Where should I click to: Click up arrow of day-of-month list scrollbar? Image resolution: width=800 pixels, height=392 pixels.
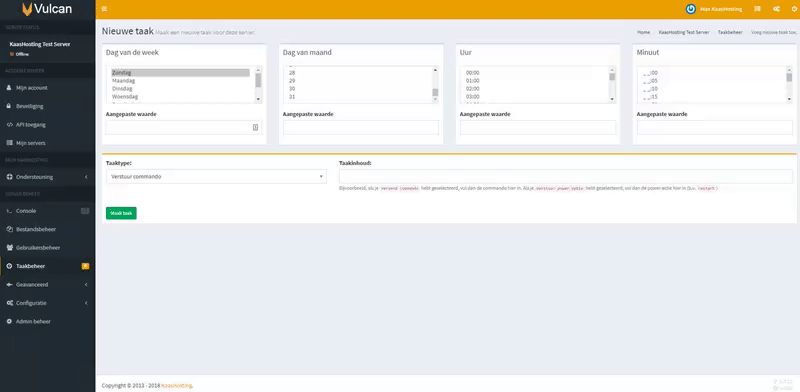(435, 70)
